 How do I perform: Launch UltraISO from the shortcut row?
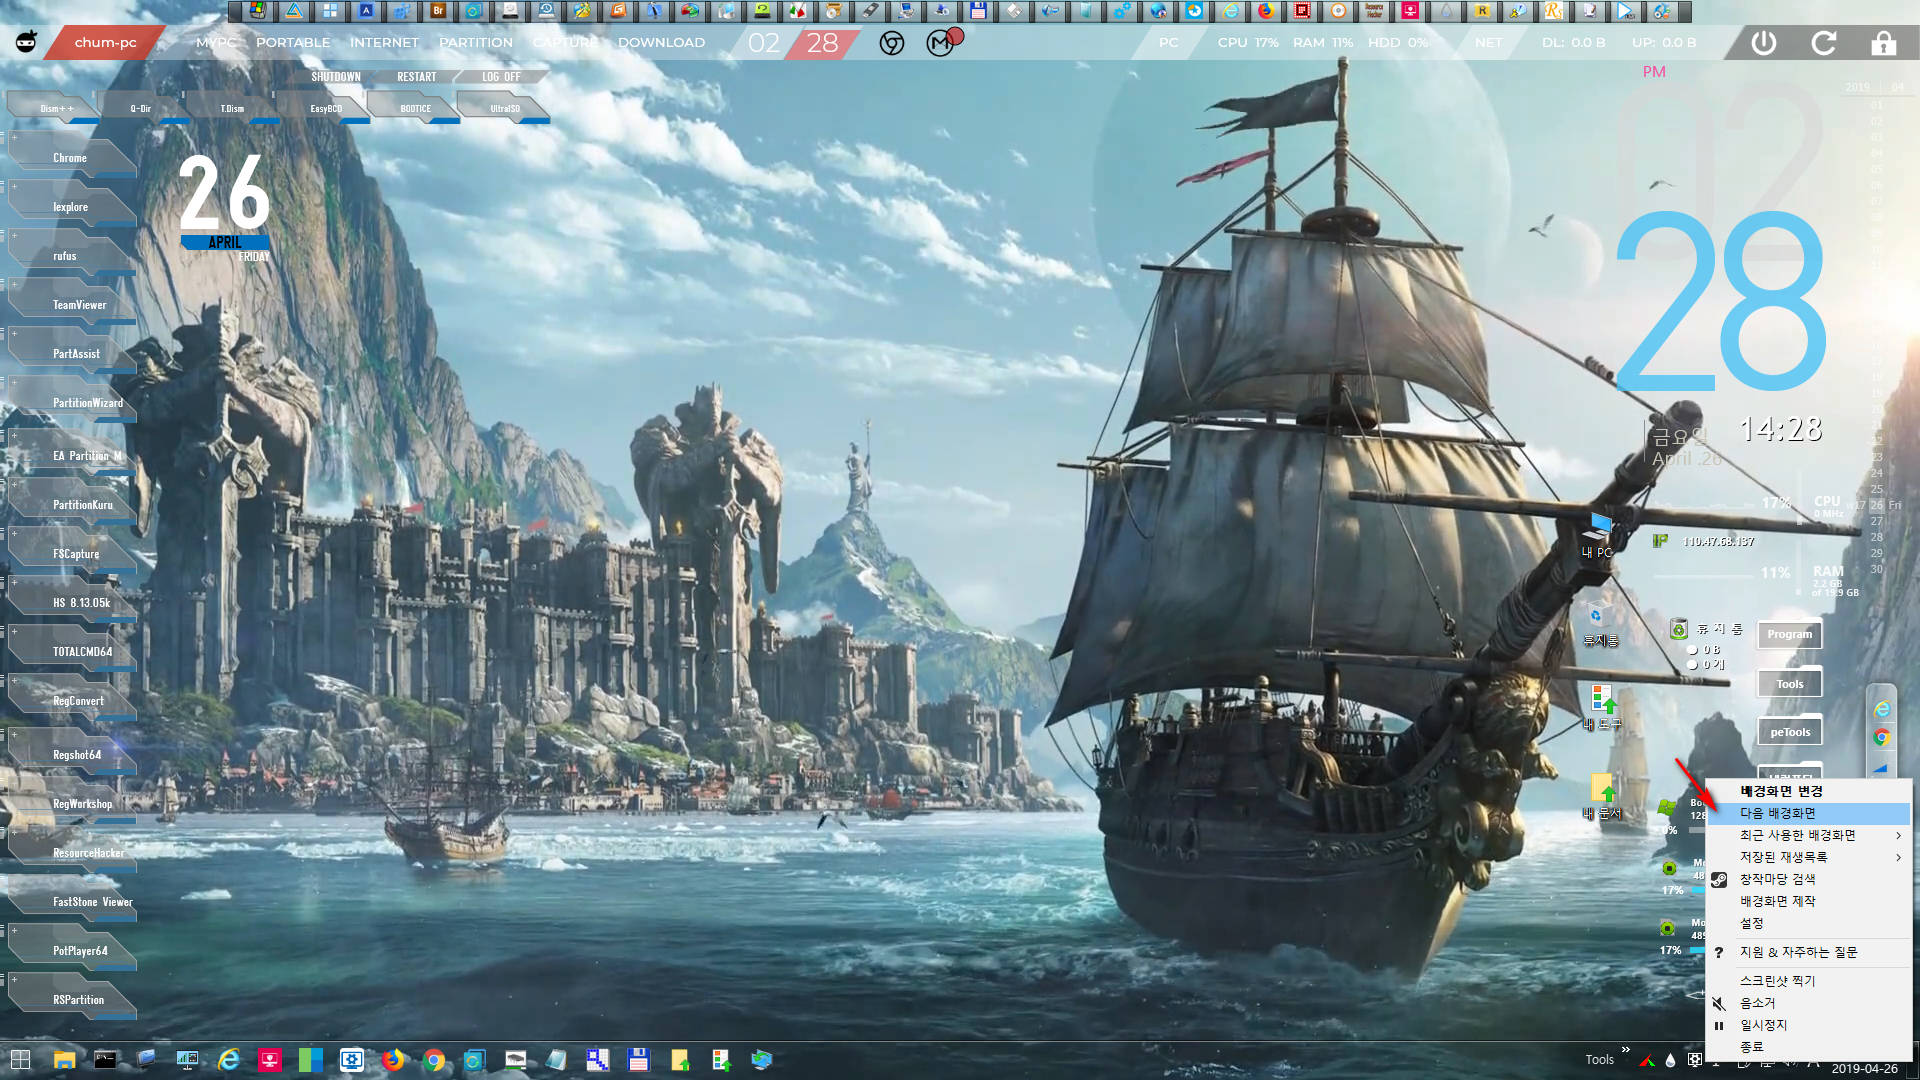(x=505, y=108)
